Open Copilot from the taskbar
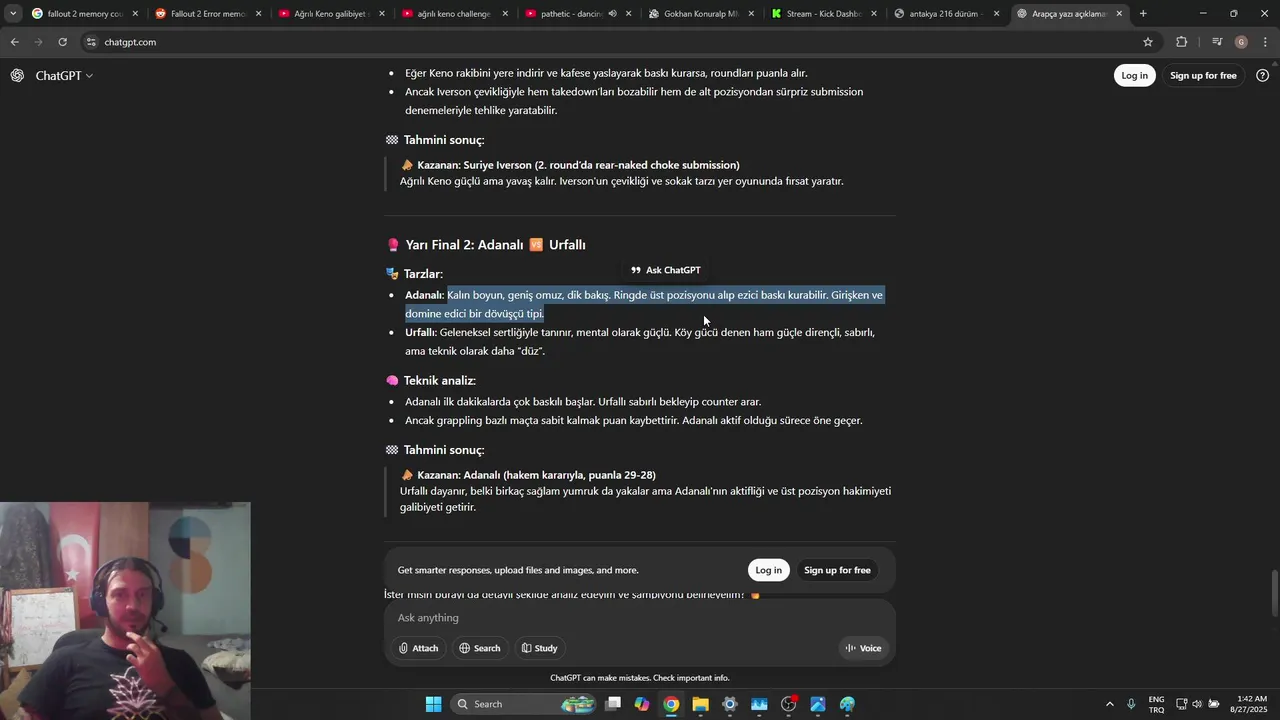The width and height of the screenshot is (1280, 720). pos(642,704)
